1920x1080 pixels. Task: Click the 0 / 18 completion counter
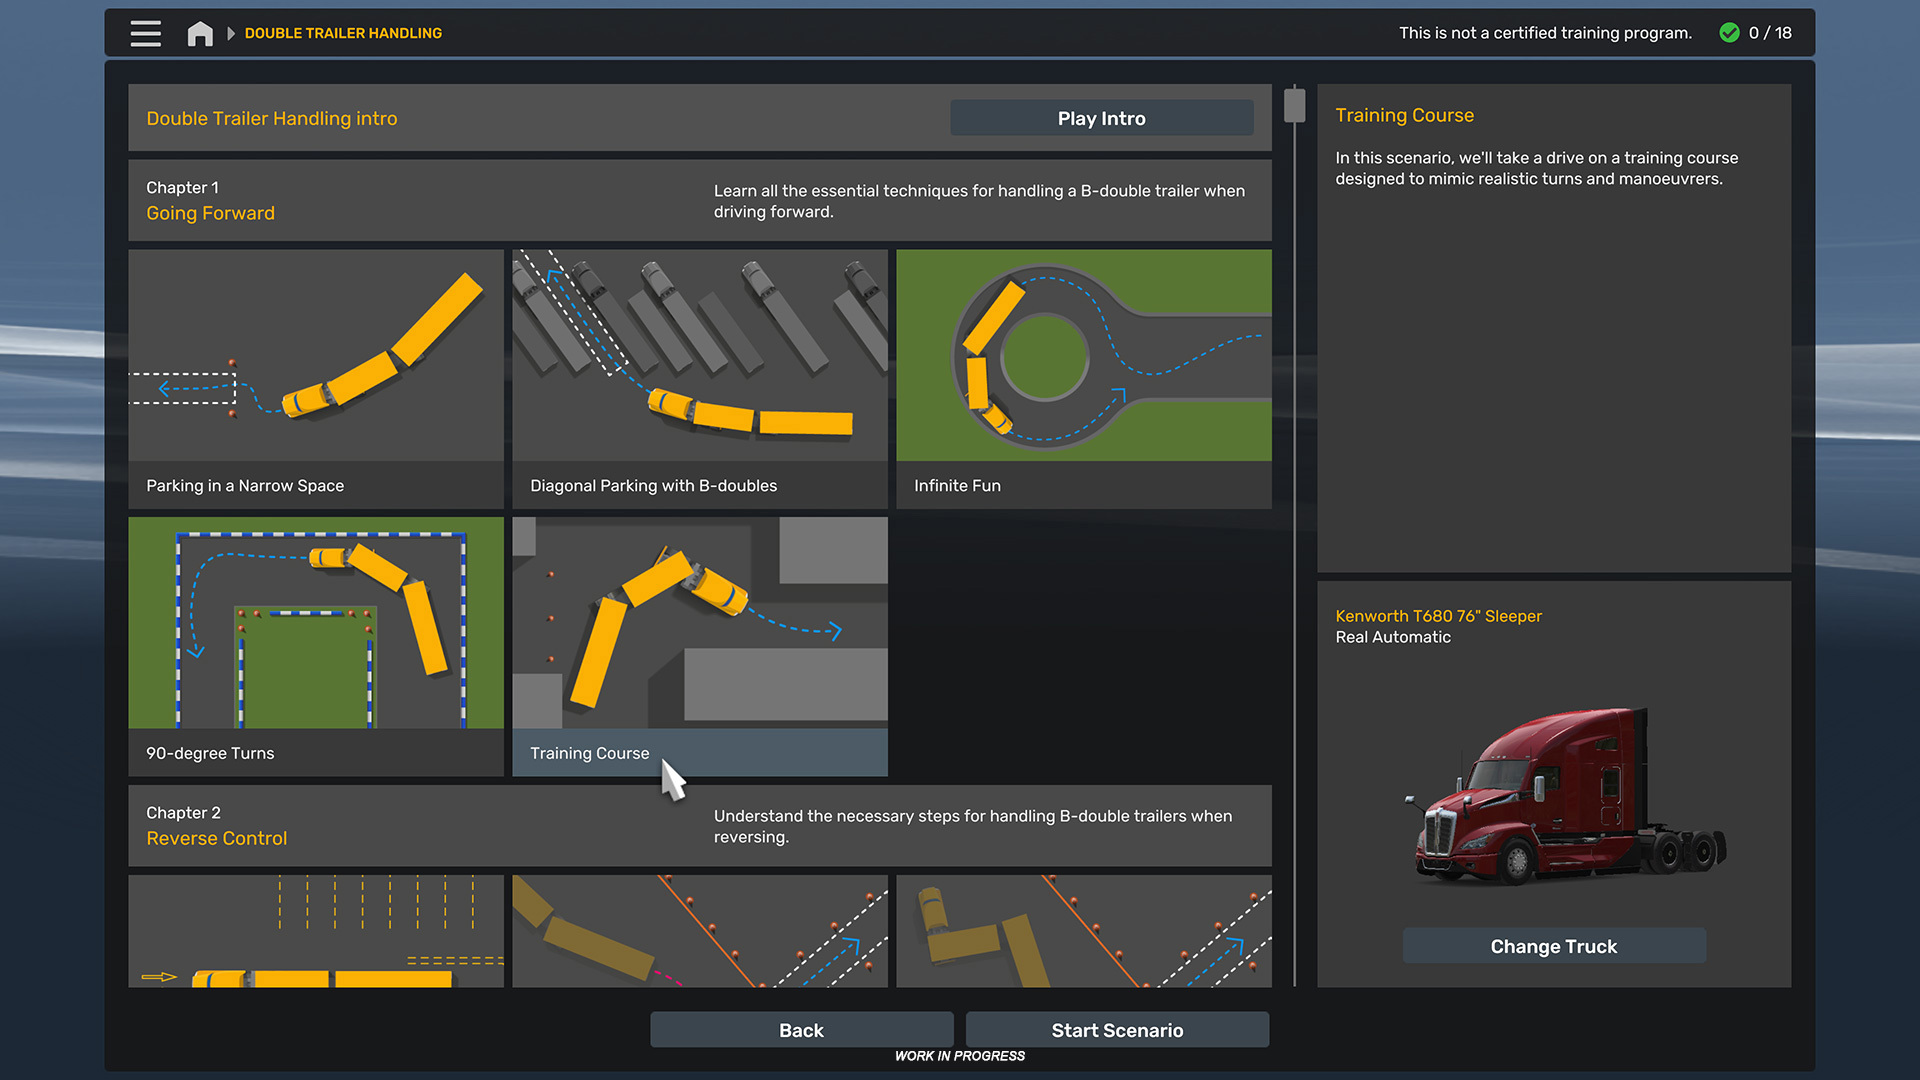[x=1773, y=33]
